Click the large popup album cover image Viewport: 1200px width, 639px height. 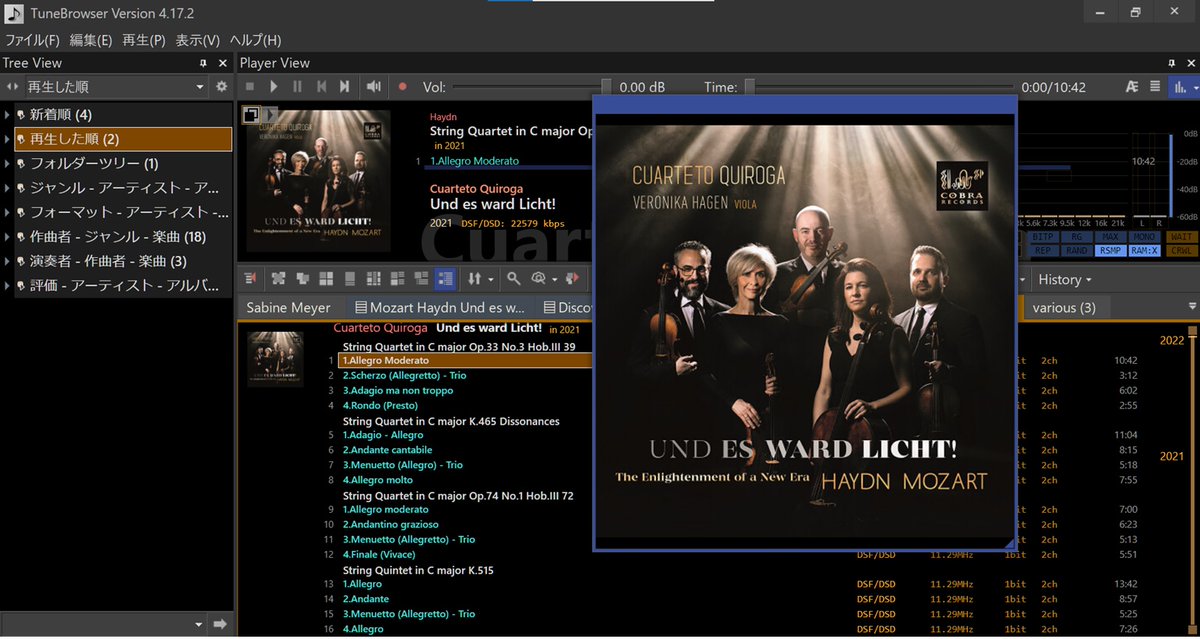click(x=805, y=331)
